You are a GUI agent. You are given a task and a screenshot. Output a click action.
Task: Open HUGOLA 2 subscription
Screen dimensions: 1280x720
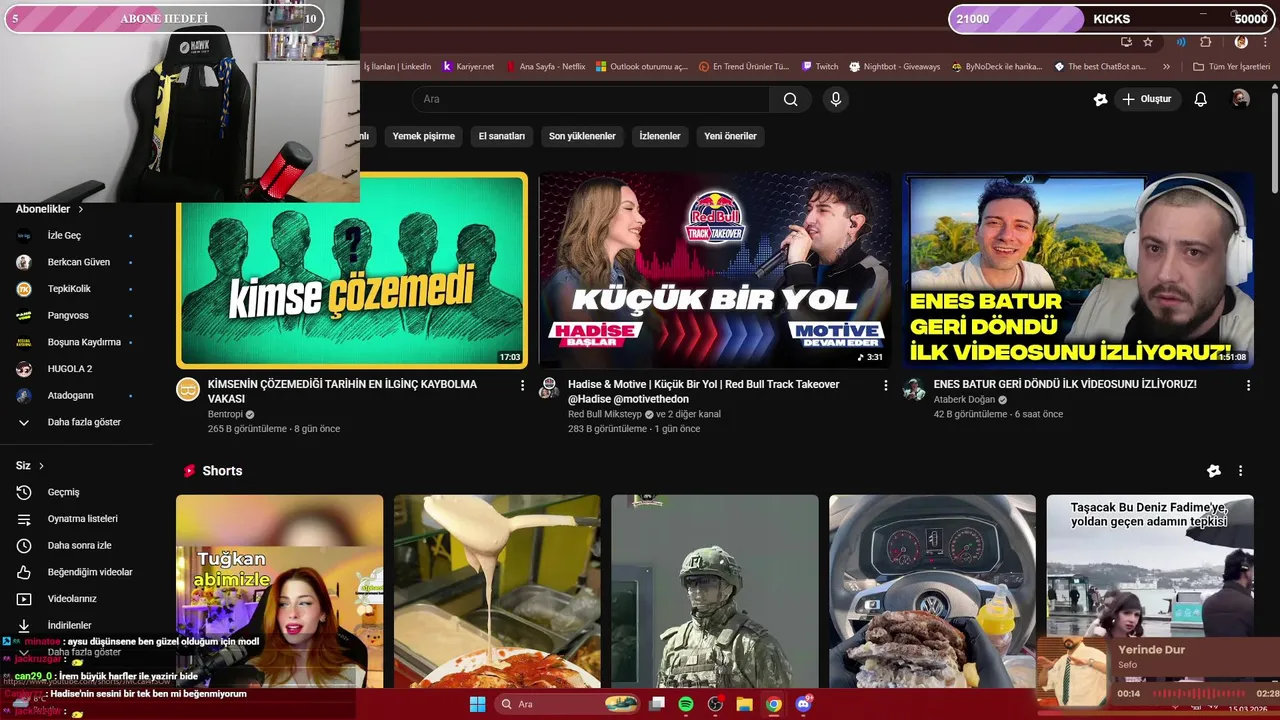tap(76, 369)
